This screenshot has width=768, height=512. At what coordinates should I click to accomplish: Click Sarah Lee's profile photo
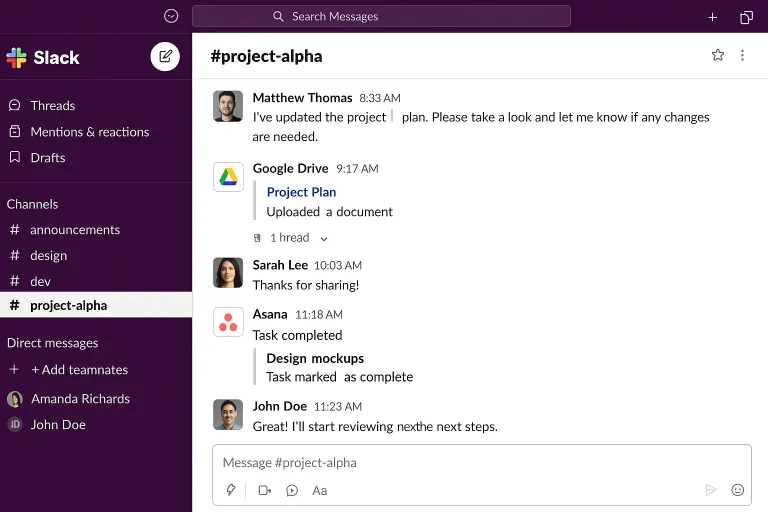pos(228,273)
